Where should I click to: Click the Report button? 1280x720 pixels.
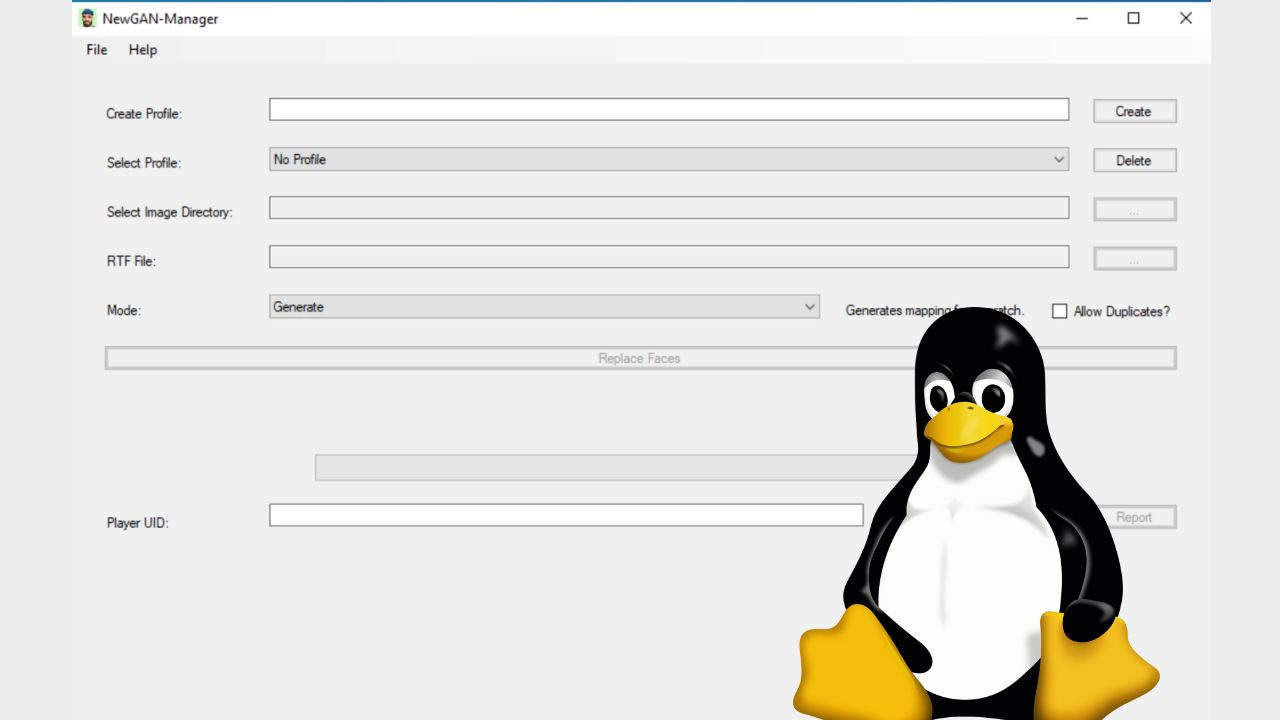pyautogui.click(x=1138, y=516)
